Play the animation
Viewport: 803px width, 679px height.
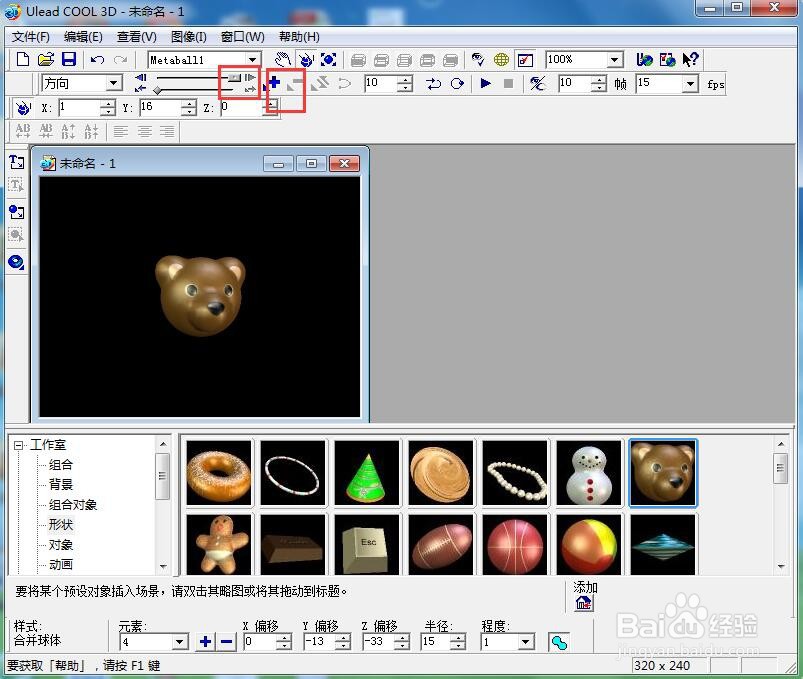tap(485, 83)
